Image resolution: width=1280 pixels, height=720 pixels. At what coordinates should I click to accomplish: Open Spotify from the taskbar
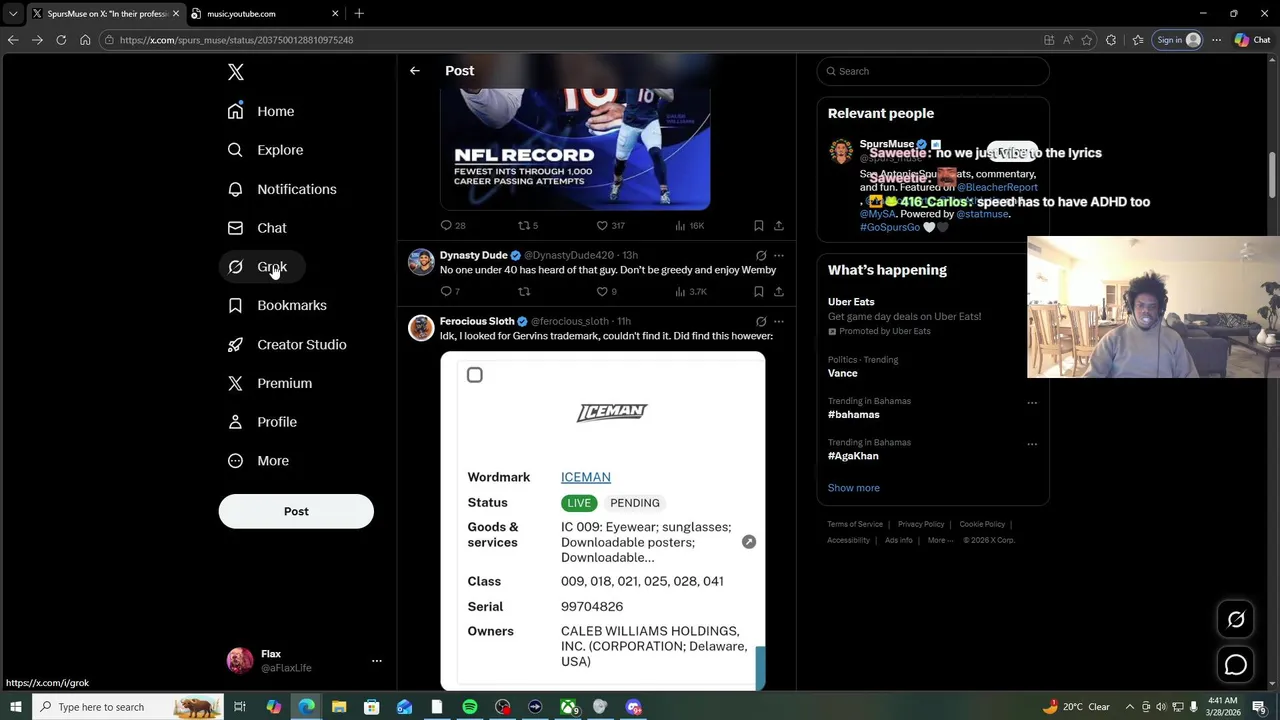click(x=470, y=707)
